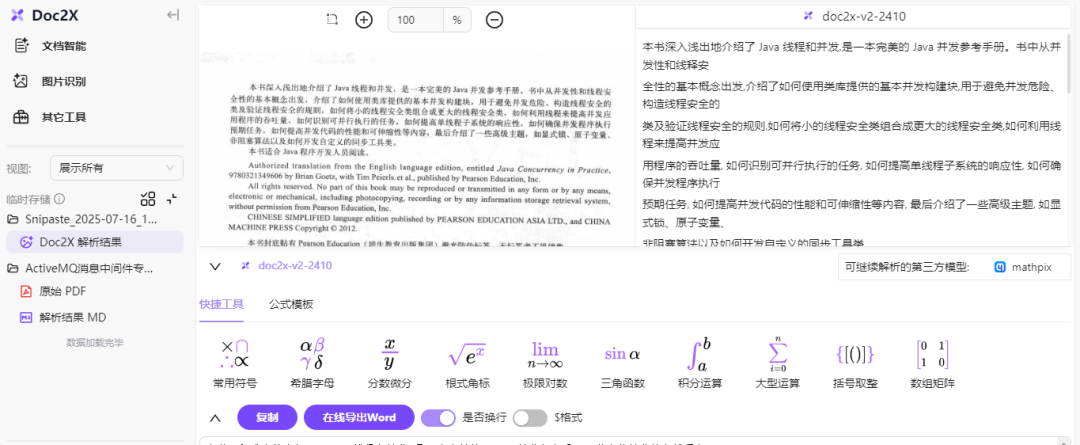This screenshot has width=1080, height=445.
Task: Open 根式角标 formula group
Action: (x=468, y=363)
